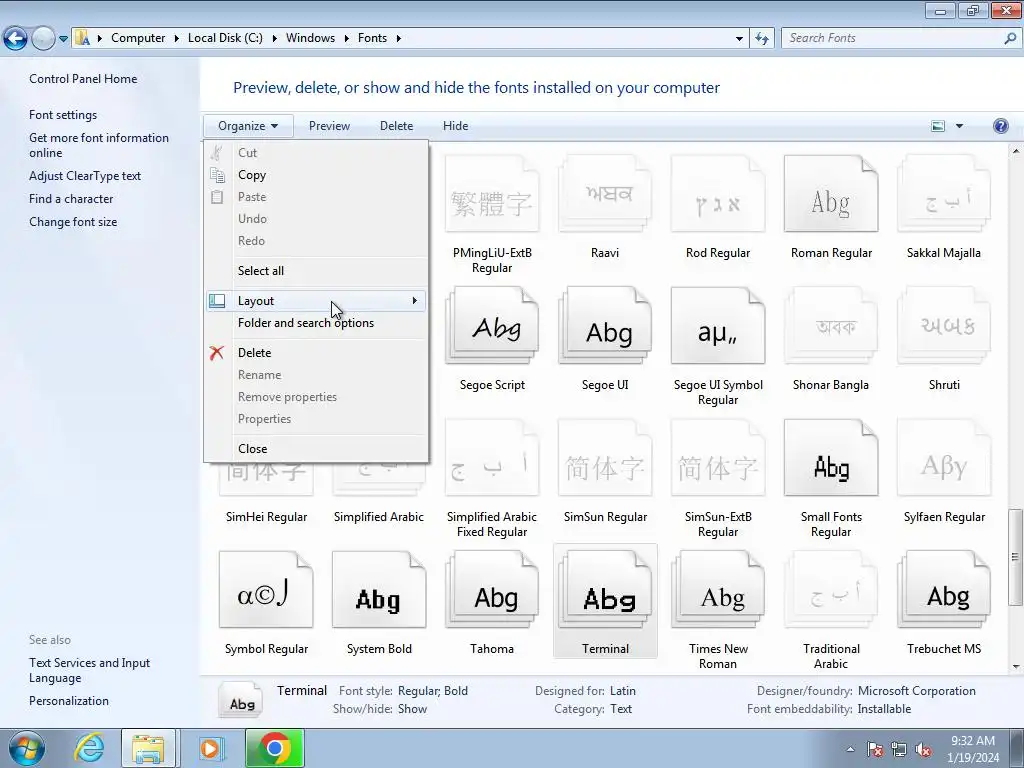This screenshot has width=1024, height=768.
Task: Open the Personalization link
Action: tap(69, 701)
